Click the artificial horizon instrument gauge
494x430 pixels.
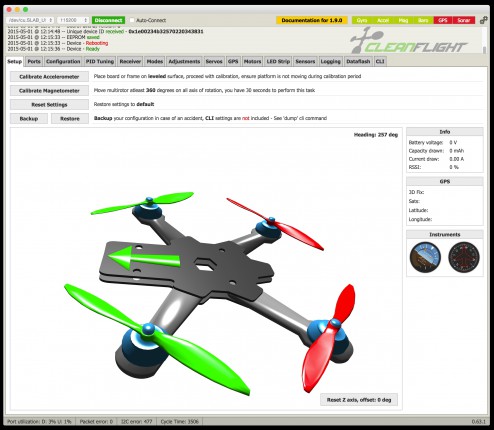[425, 257]
